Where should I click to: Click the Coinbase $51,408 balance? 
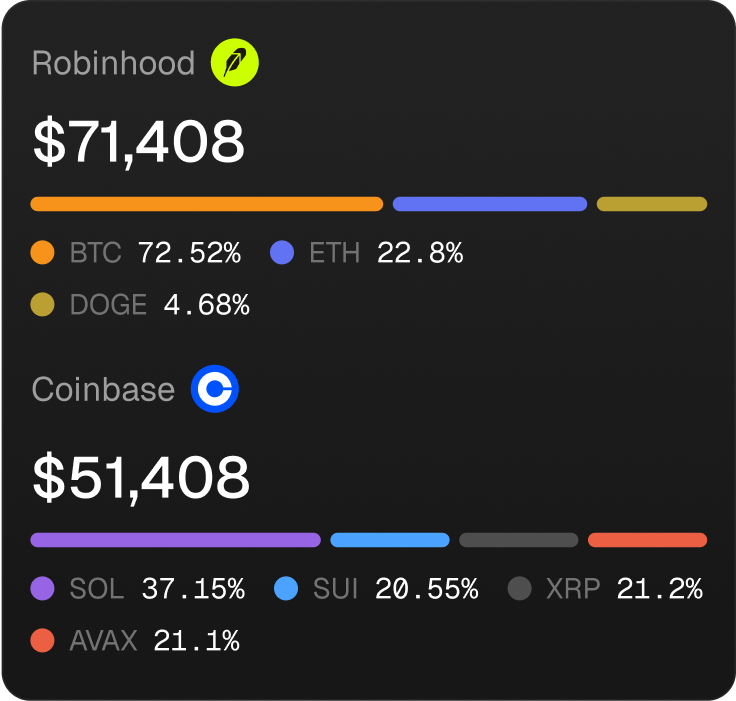(x=140, y=477)
